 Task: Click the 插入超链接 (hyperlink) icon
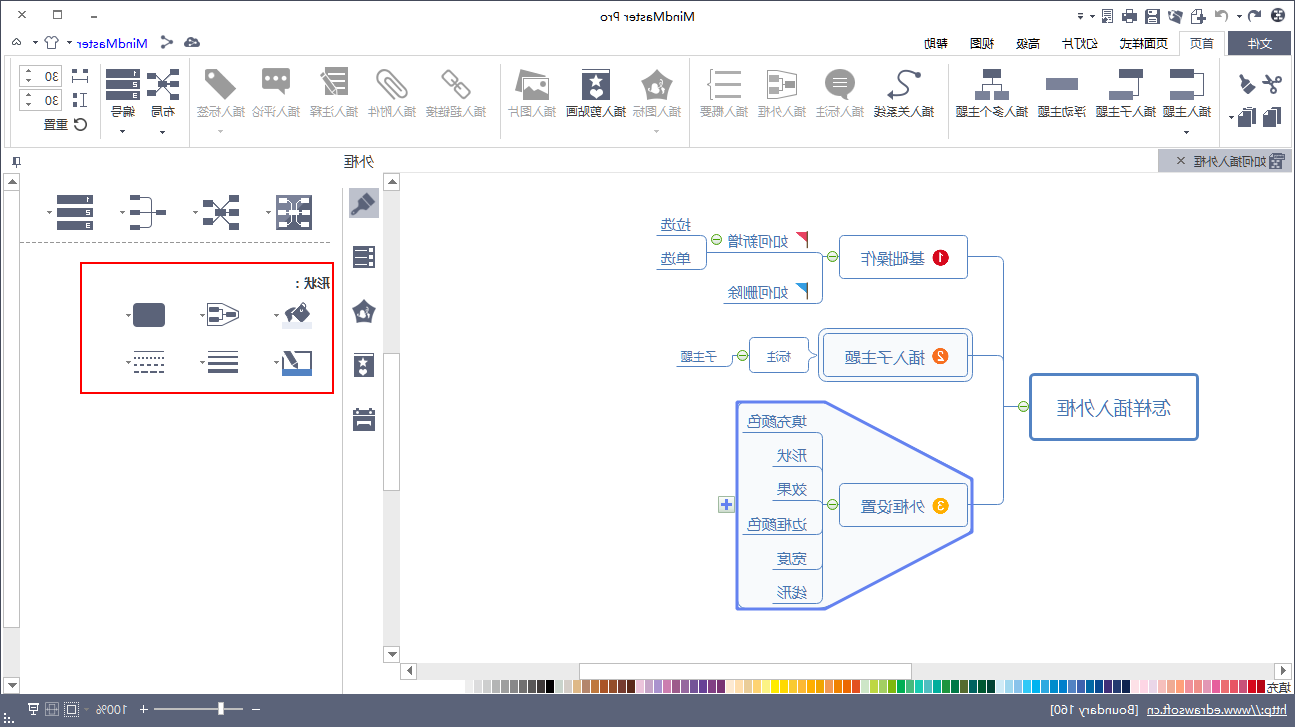coord(455,85)
